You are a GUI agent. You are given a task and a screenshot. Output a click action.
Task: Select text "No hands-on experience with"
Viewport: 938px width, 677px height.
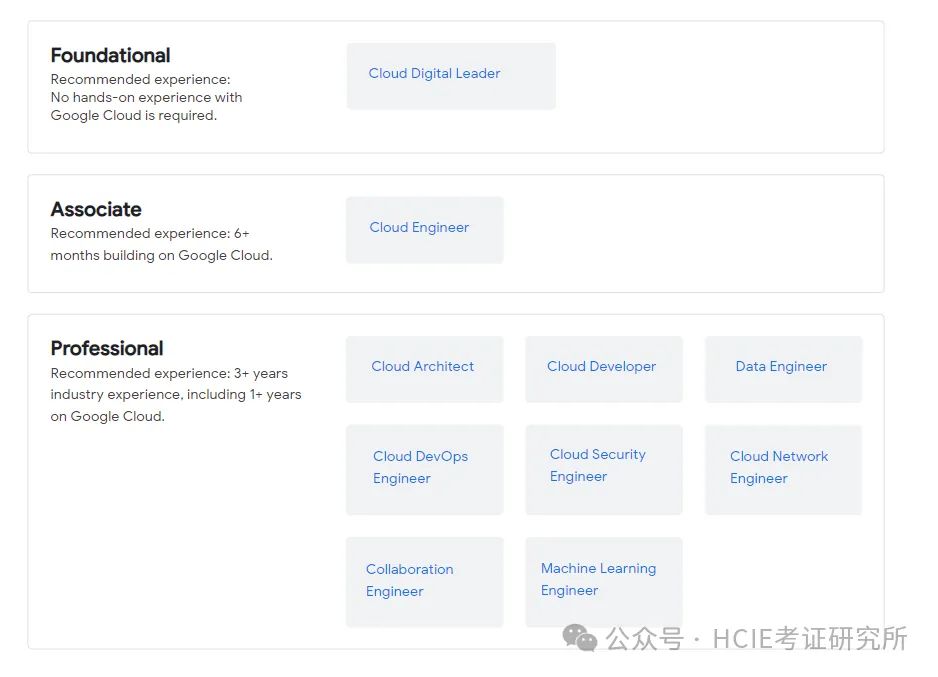click(x=146, y=97)
